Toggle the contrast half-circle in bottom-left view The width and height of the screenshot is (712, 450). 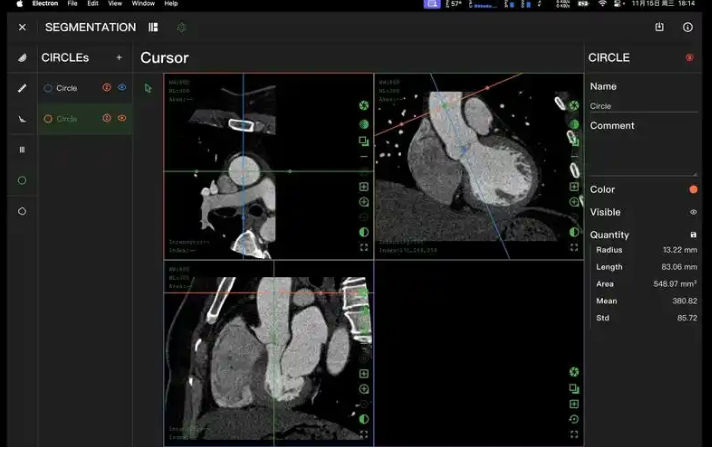(364, 419)
